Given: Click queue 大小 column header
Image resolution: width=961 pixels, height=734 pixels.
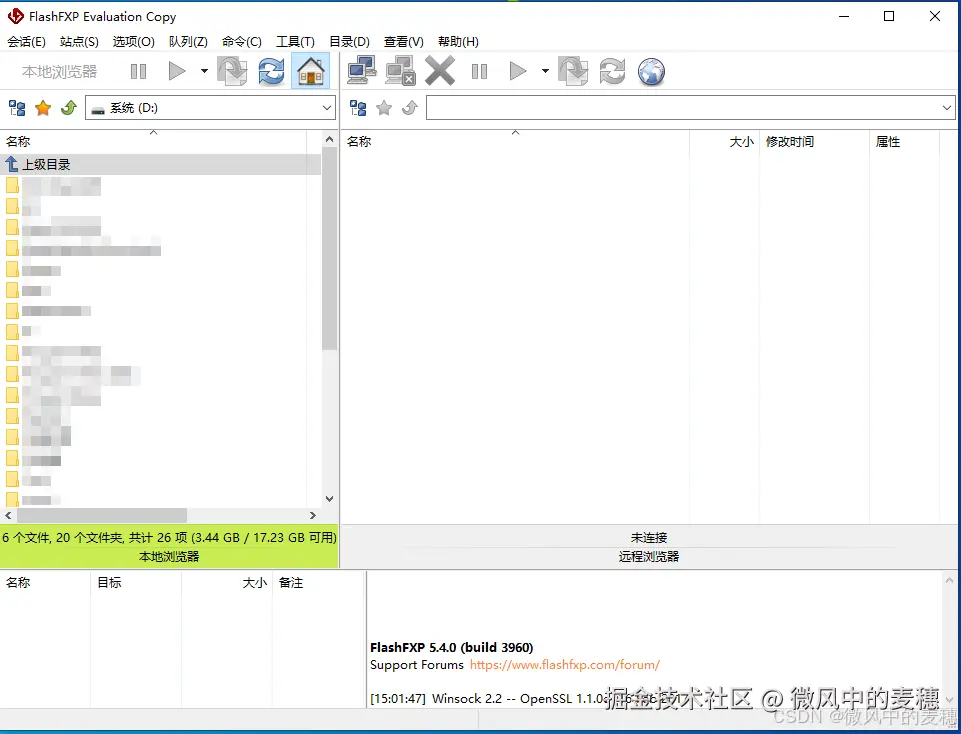Looking at the screenshot, I should point(227,583).
